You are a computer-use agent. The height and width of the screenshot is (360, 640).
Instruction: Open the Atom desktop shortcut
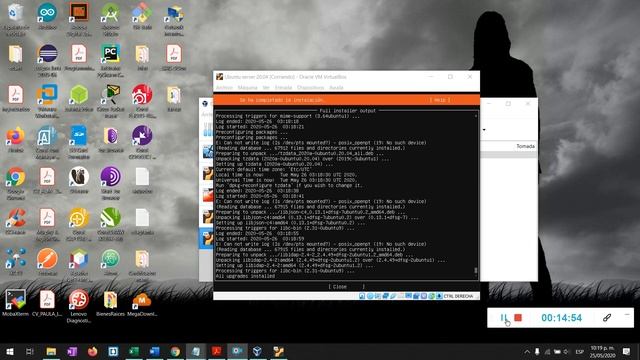[x=111, y=262]
